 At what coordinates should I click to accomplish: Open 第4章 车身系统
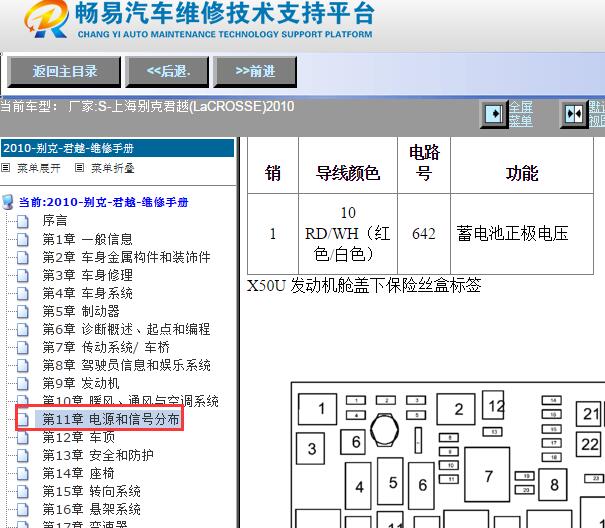pos(88,293)
